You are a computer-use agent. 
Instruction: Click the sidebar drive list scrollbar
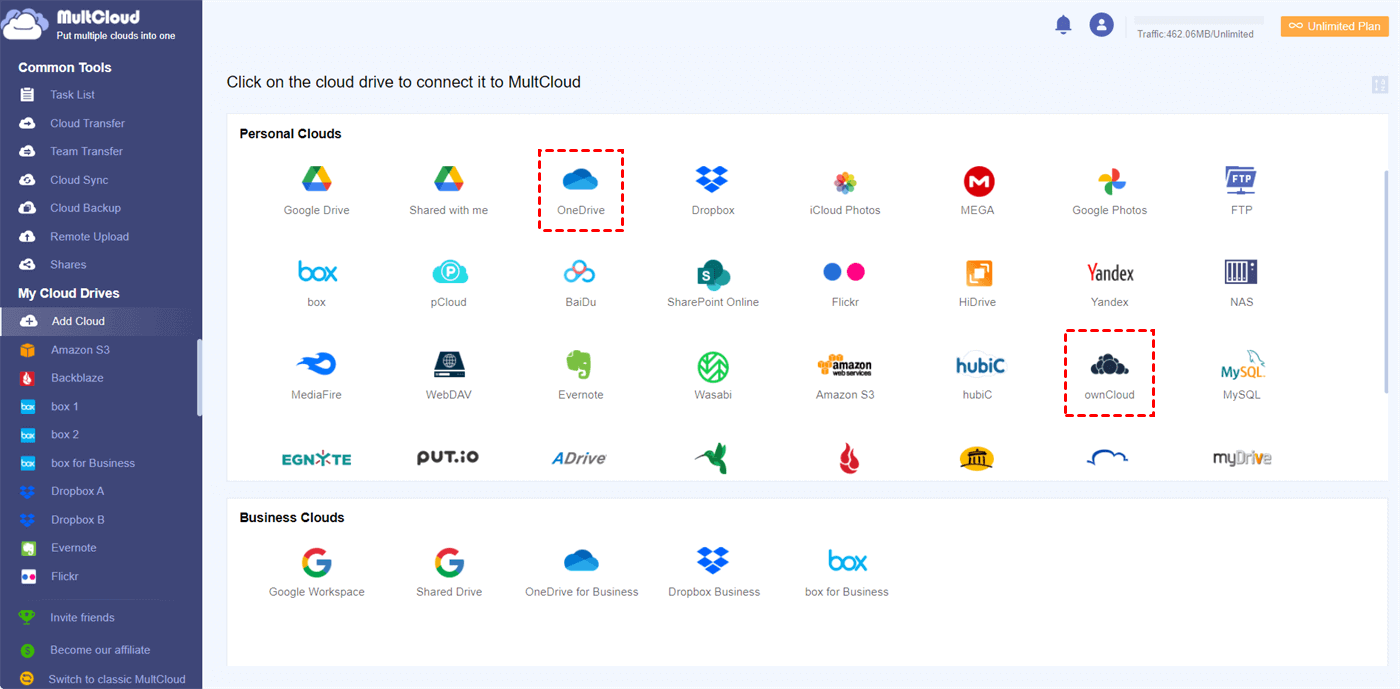199,377
